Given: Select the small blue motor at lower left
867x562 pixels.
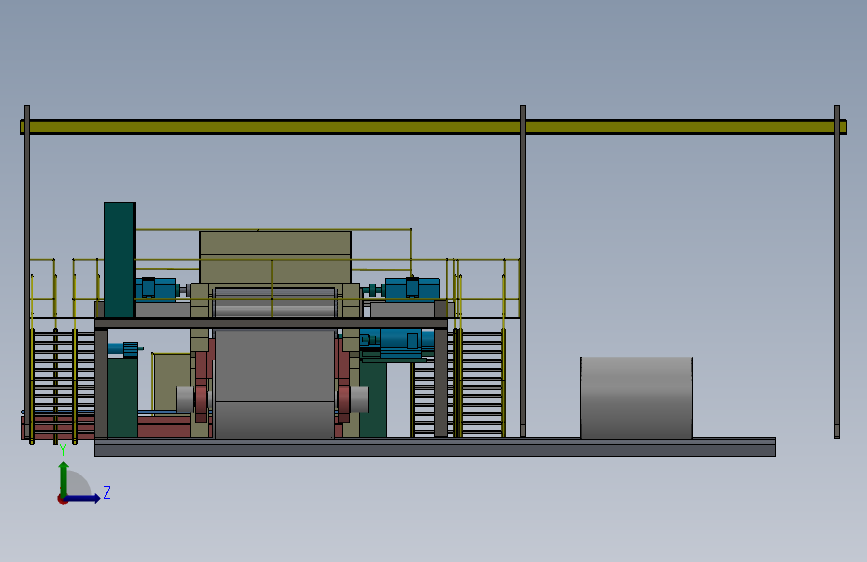Looking at the screenshot, I should (x=125, y=349).
